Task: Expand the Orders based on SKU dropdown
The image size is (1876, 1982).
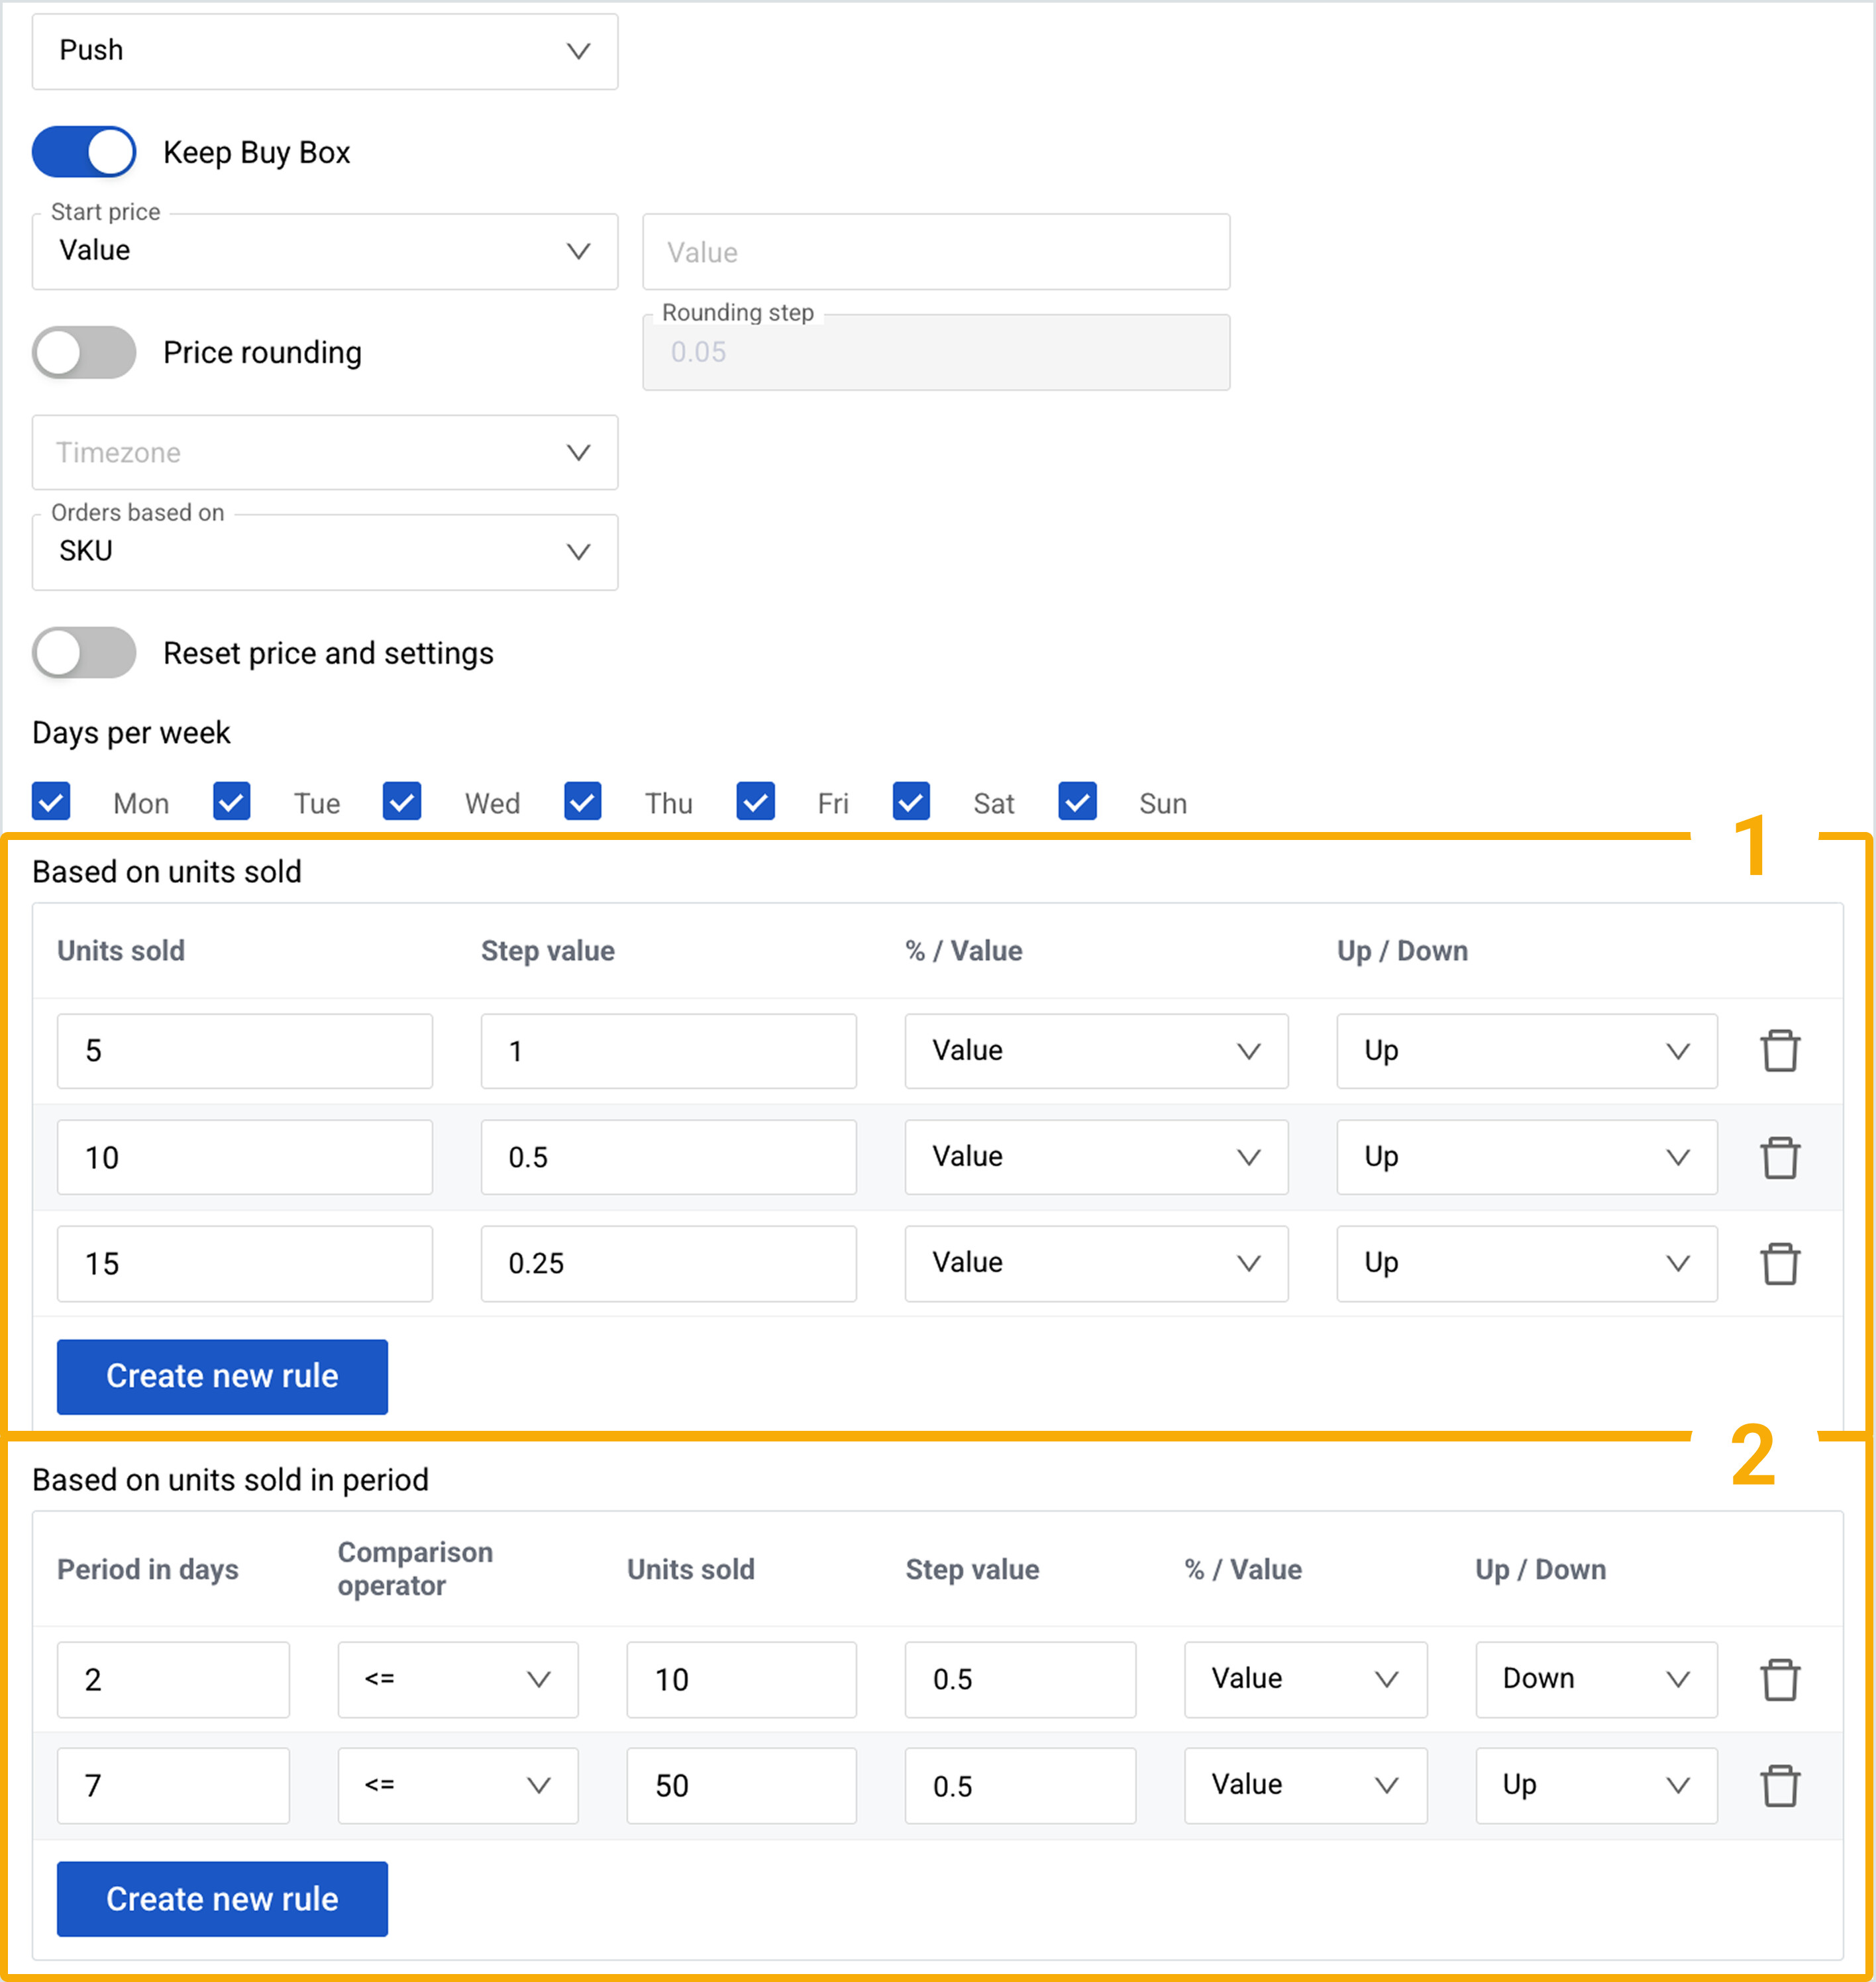Action: point(325,552)
